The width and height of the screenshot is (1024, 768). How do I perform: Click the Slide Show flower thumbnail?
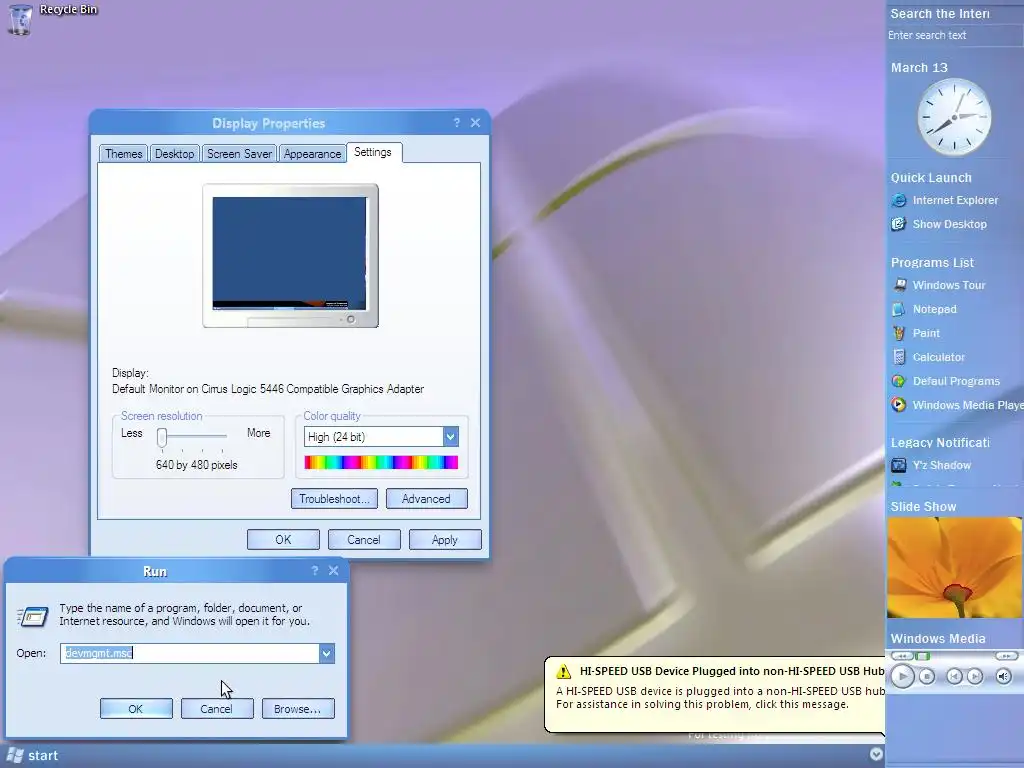954,568
